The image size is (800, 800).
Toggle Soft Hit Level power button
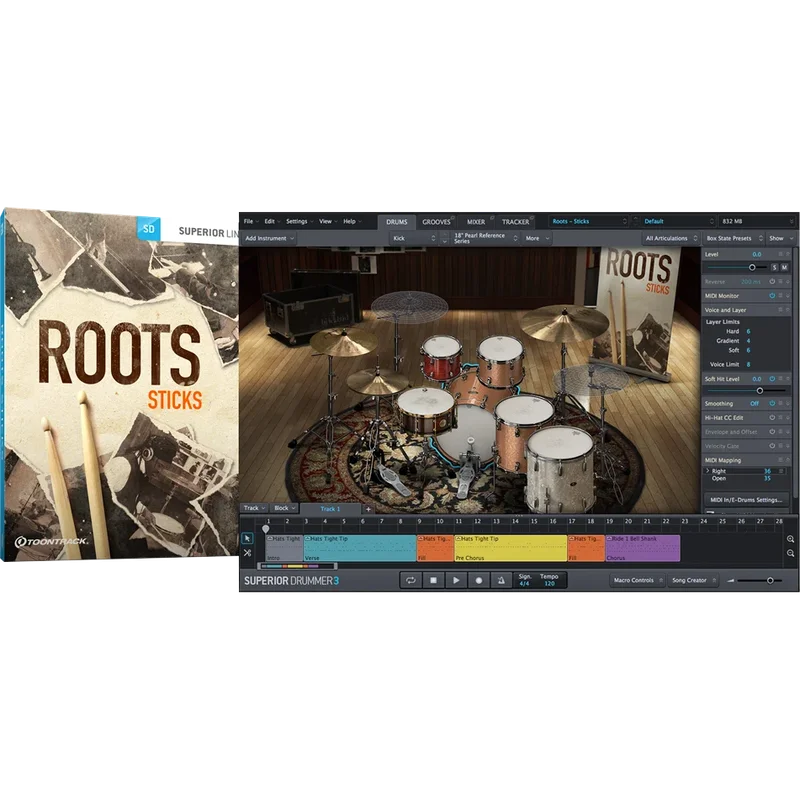coord(772,379)
